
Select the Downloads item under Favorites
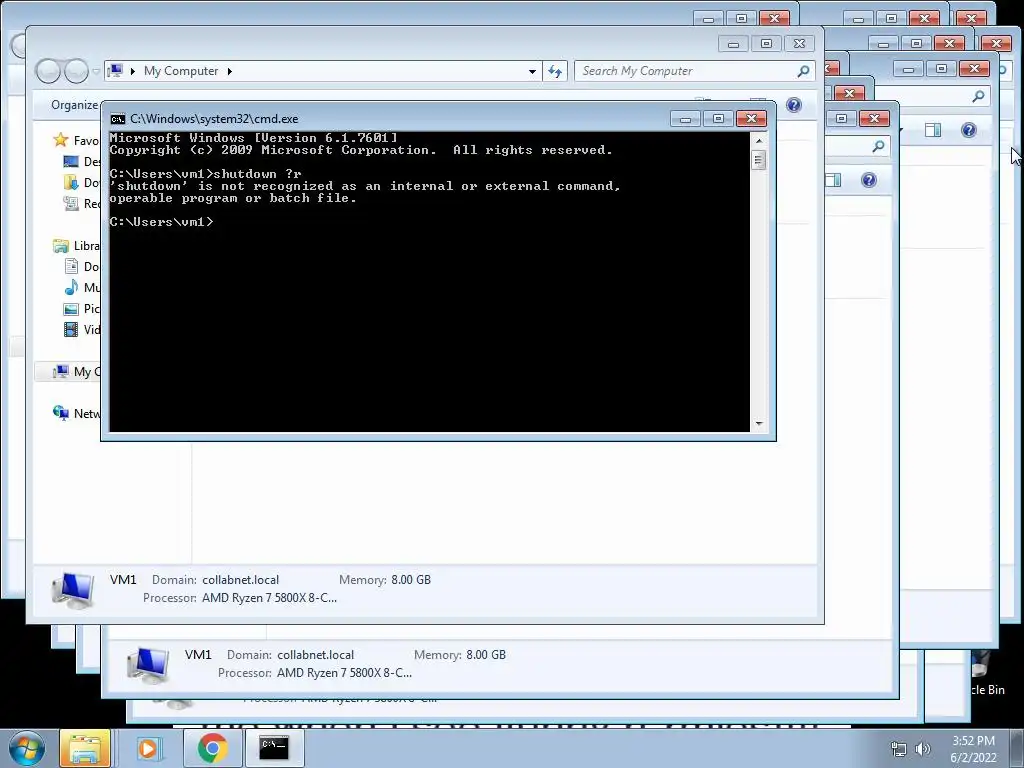[x=82, y=182]
